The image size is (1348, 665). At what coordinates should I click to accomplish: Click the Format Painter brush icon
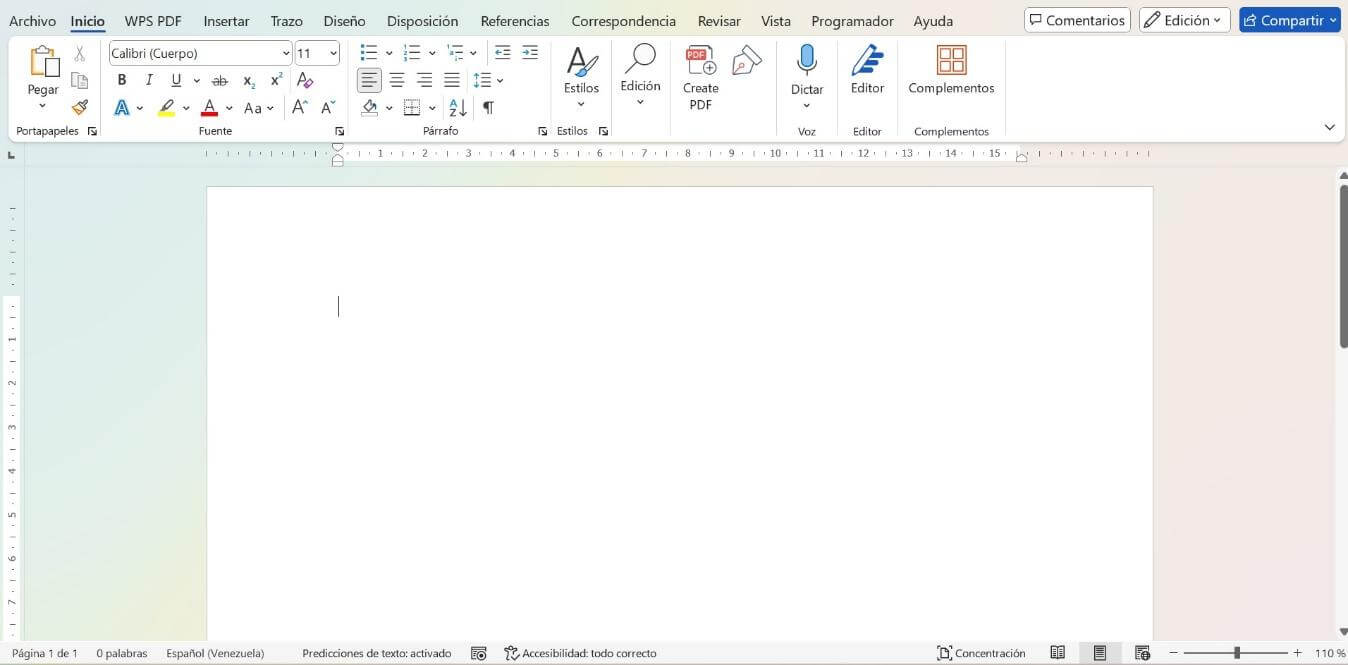(80, 107)
